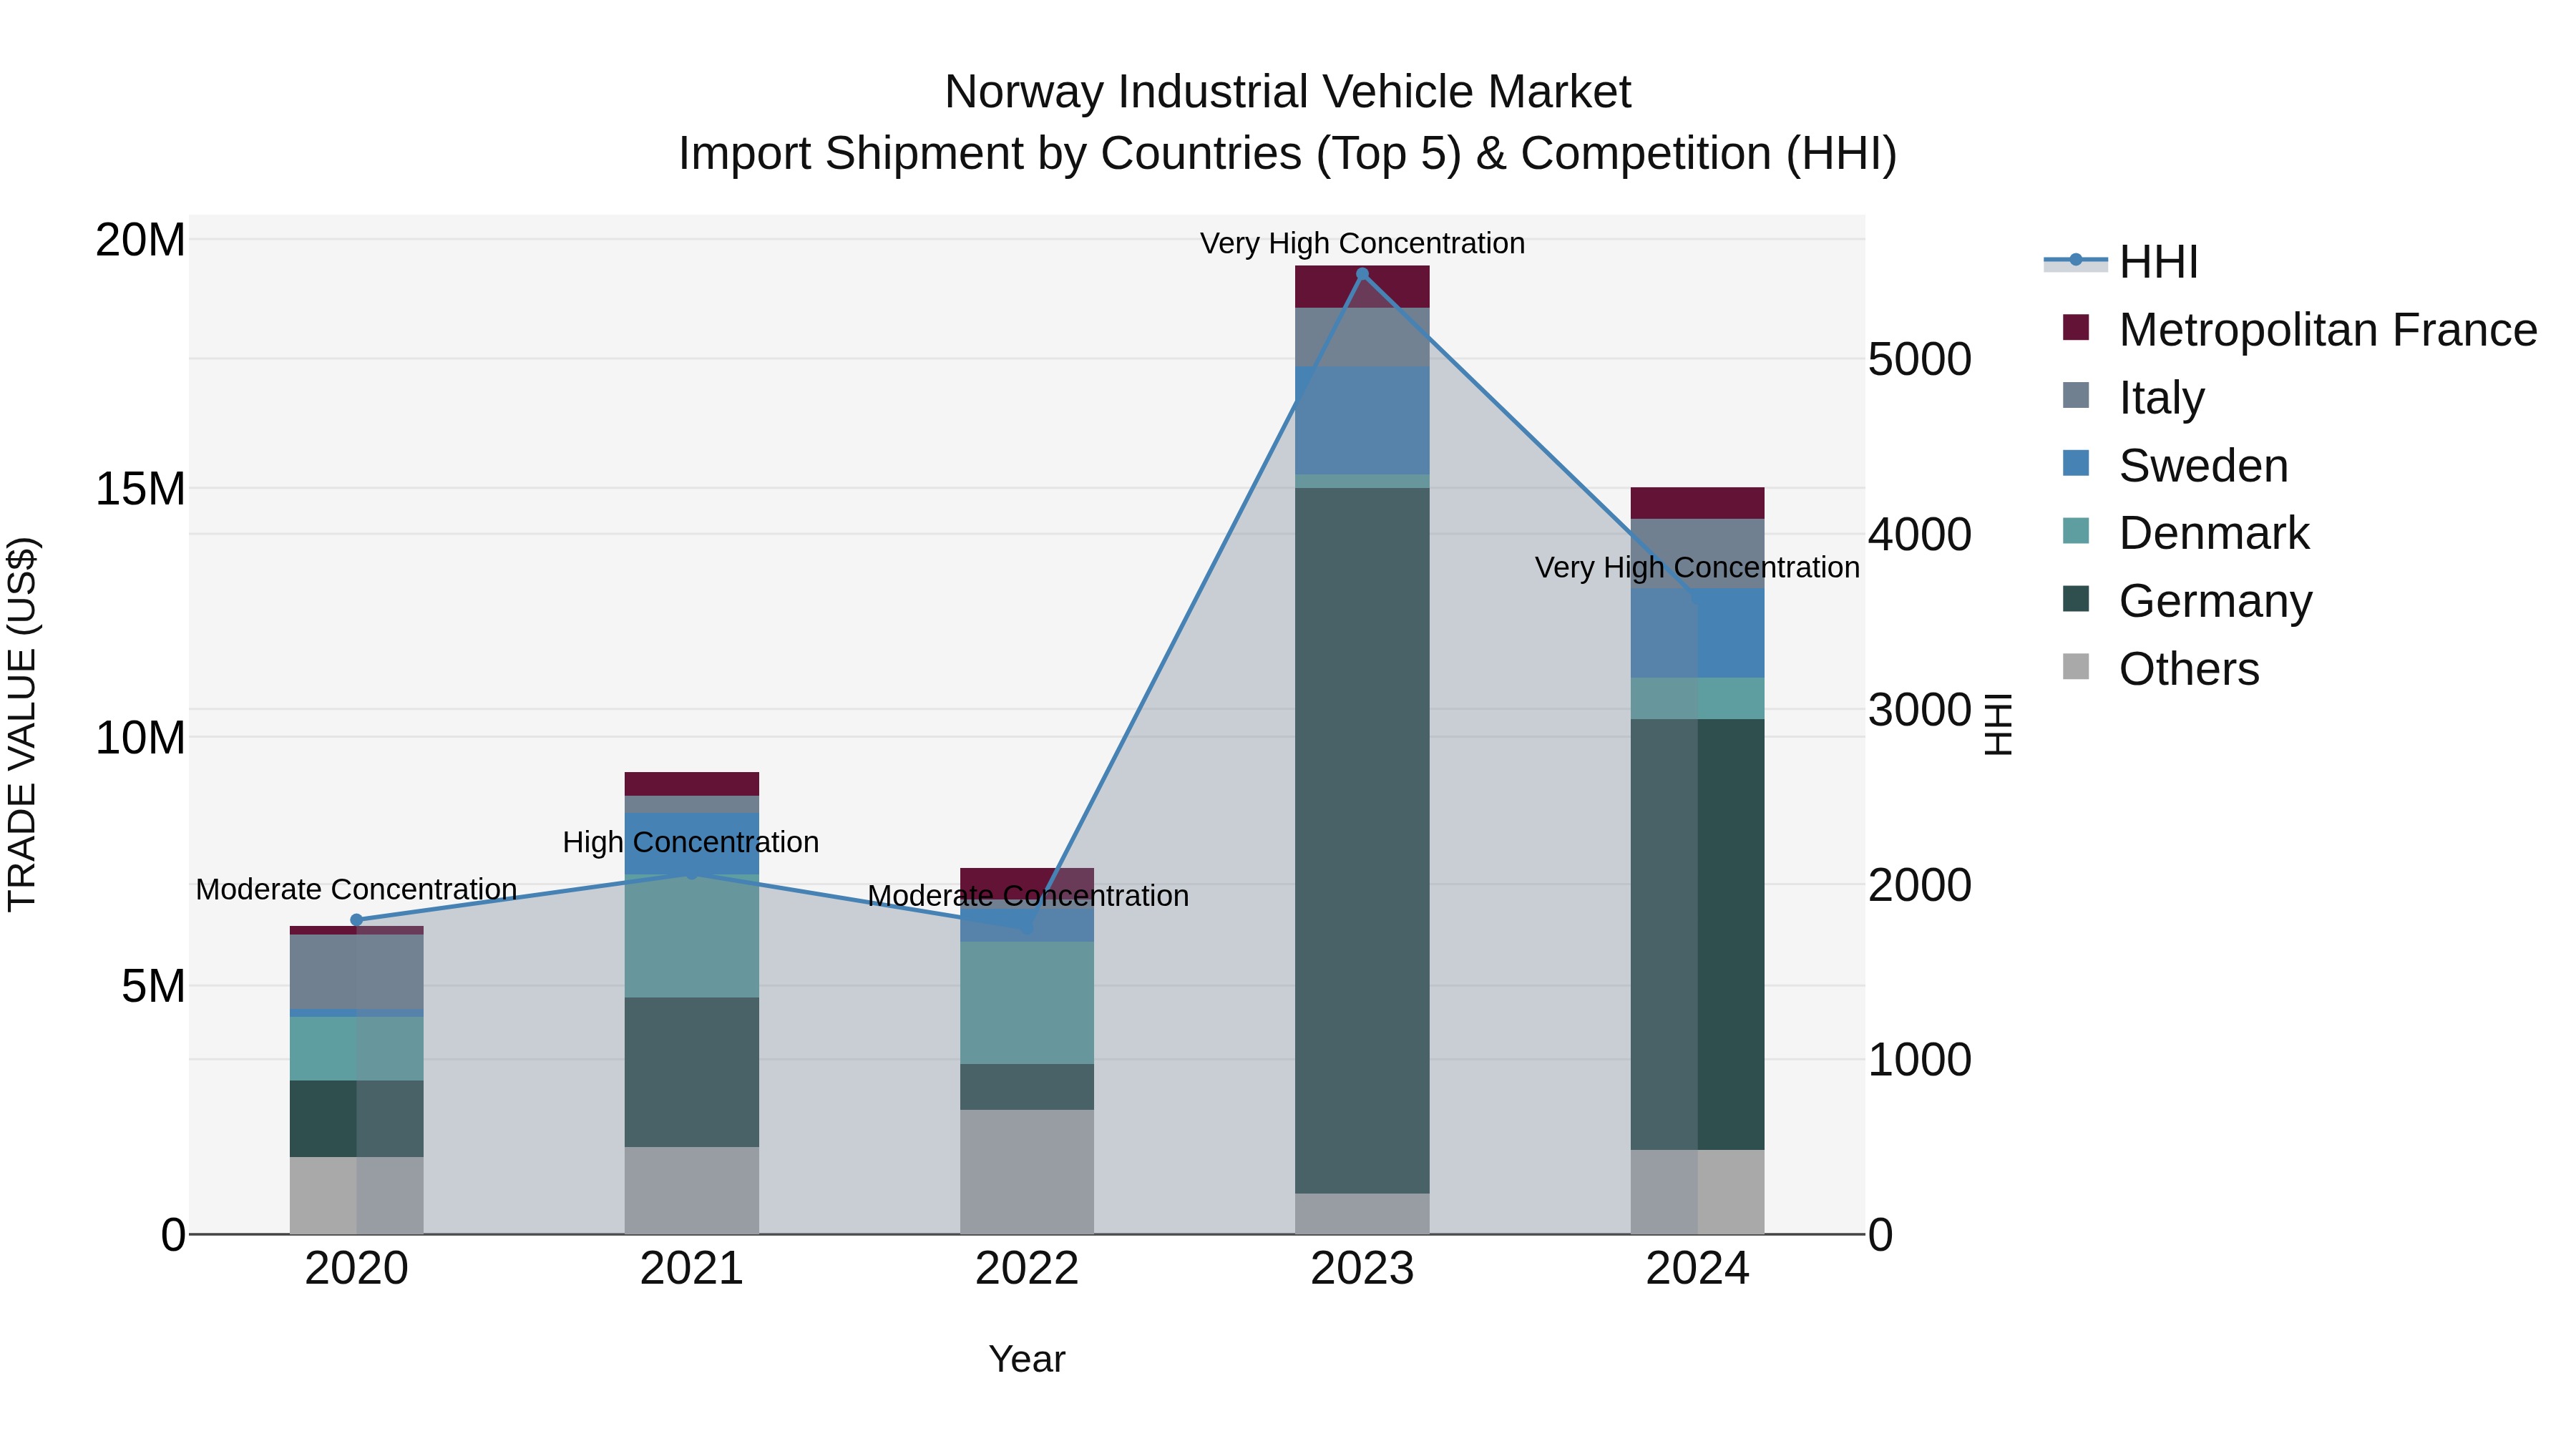
Task: Click the 2020 x-axis label
Action: (356, 1269)
